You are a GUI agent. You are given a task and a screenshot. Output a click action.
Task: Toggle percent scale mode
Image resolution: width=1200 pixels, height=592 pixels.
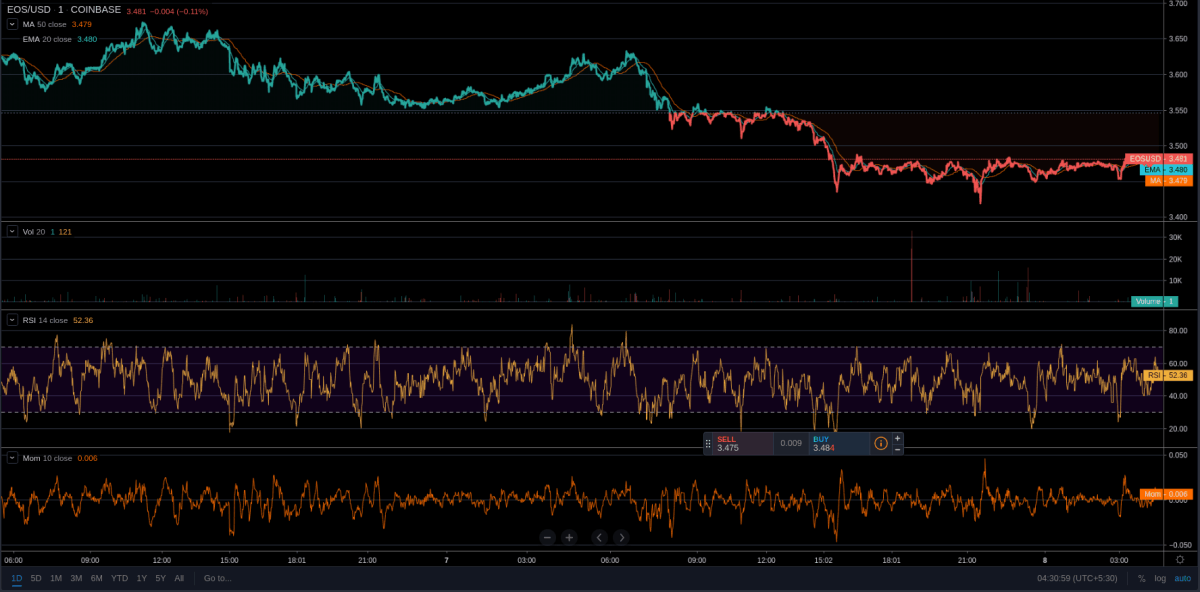coord(1141,578)
